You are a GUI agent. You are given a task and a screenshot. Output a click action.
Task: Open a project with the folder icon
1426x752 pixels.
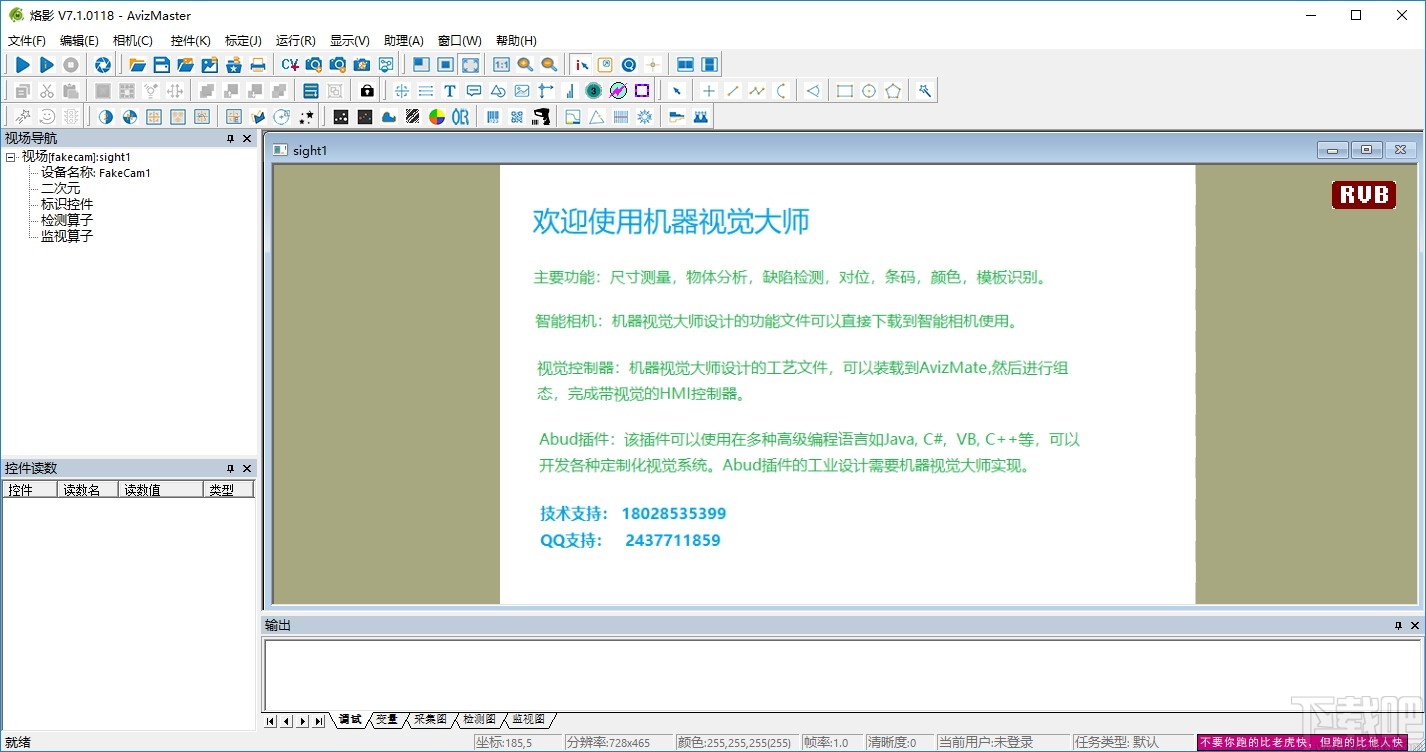coord(137,64)
